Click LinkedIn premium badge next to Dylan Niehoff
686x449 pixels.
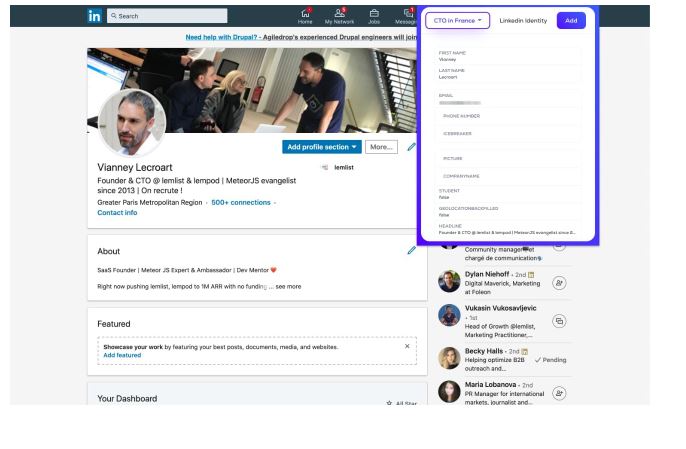(531, 275)
